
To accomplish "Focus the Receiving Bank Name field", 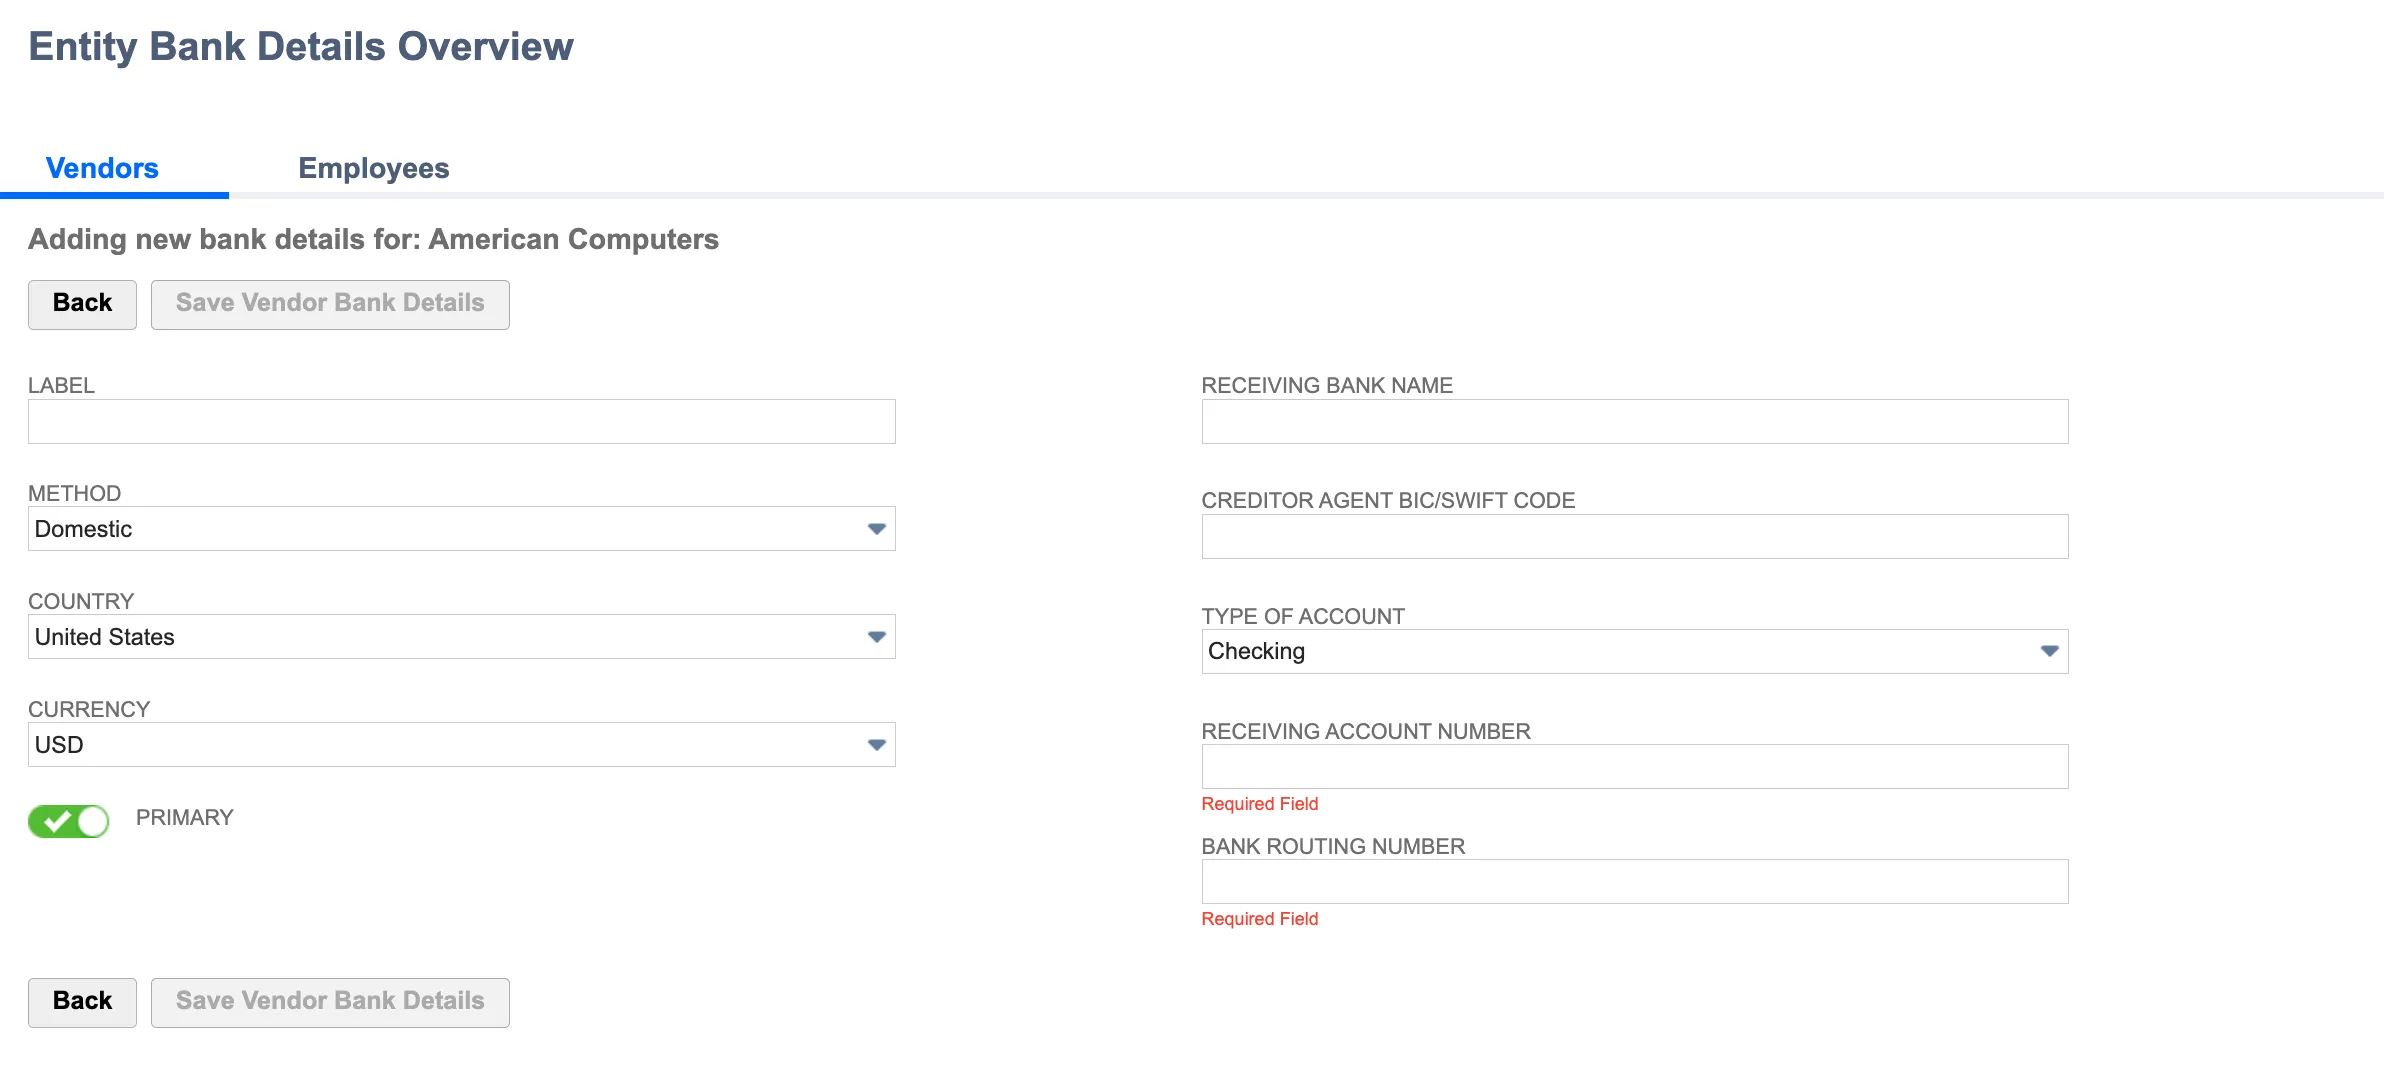I will tap(1635, 421).
